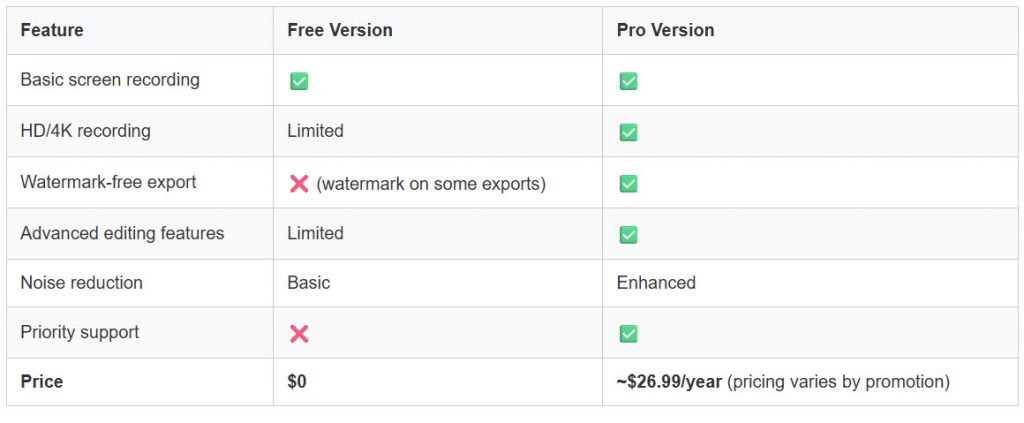Select the Feature column header
This screenshot has height=423, width=1024.
click(x=52, y=30)
